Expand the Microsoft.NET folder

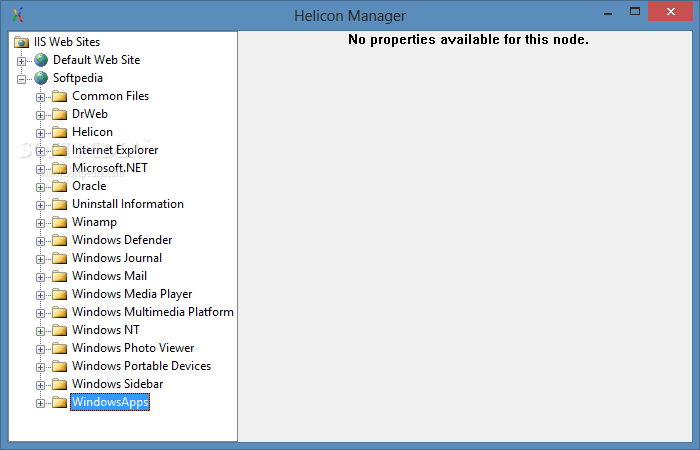pos(40,169)
